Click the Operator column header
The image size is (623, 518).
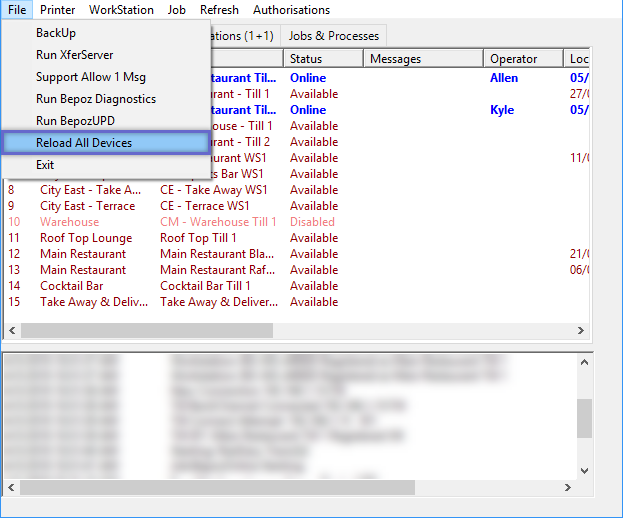pyautogui.click(x=513, y=59)
